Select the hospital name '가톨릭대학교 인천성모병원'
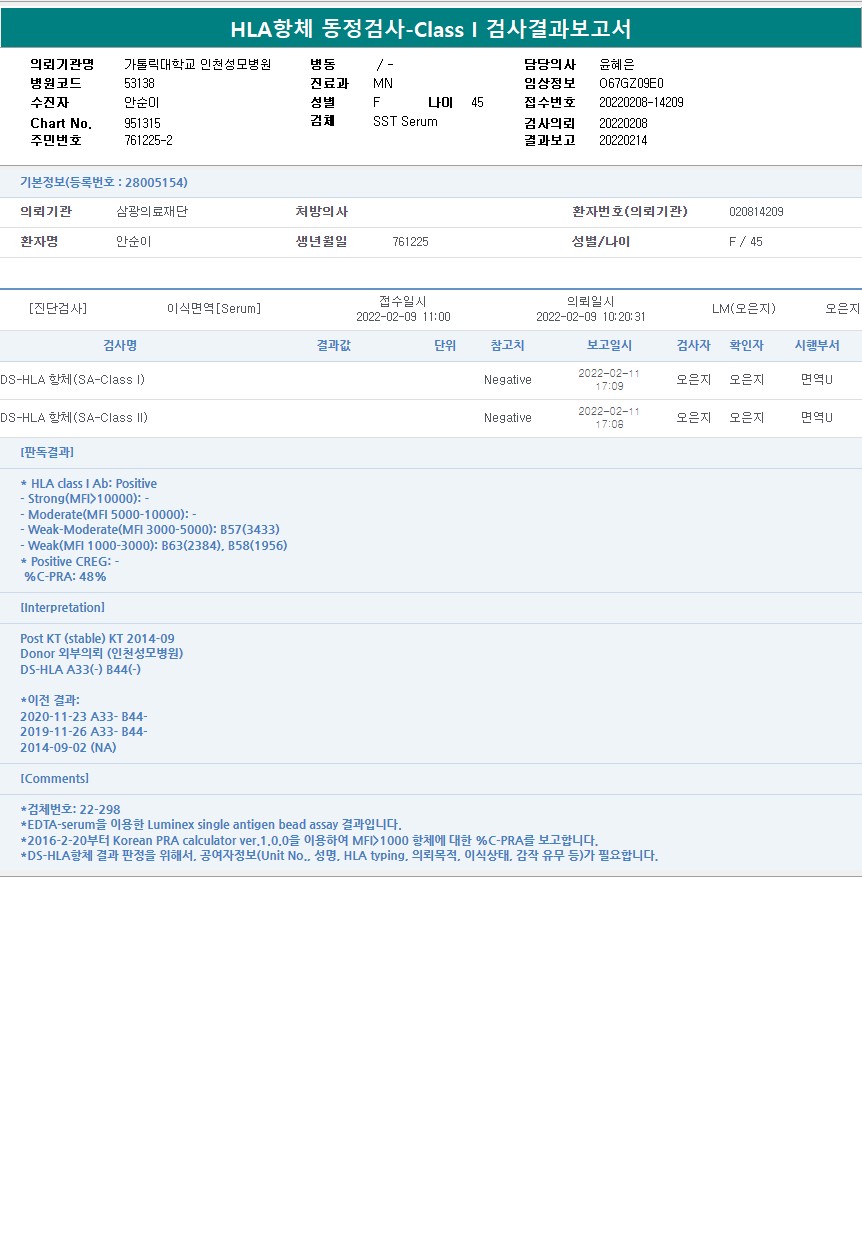Screen dimensions: 862x1240 (x=197, y=64)
